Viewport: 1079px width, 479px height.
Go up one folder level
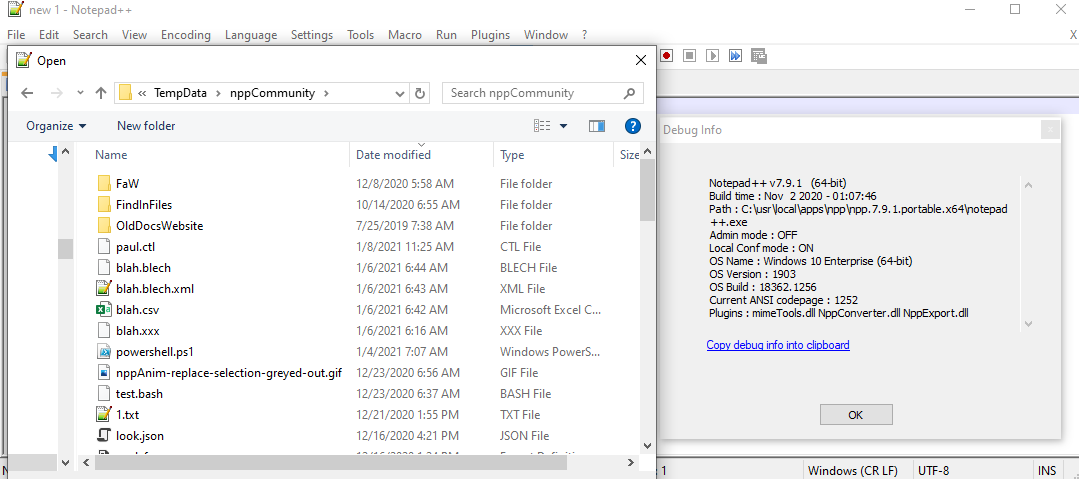coord(100,93)
